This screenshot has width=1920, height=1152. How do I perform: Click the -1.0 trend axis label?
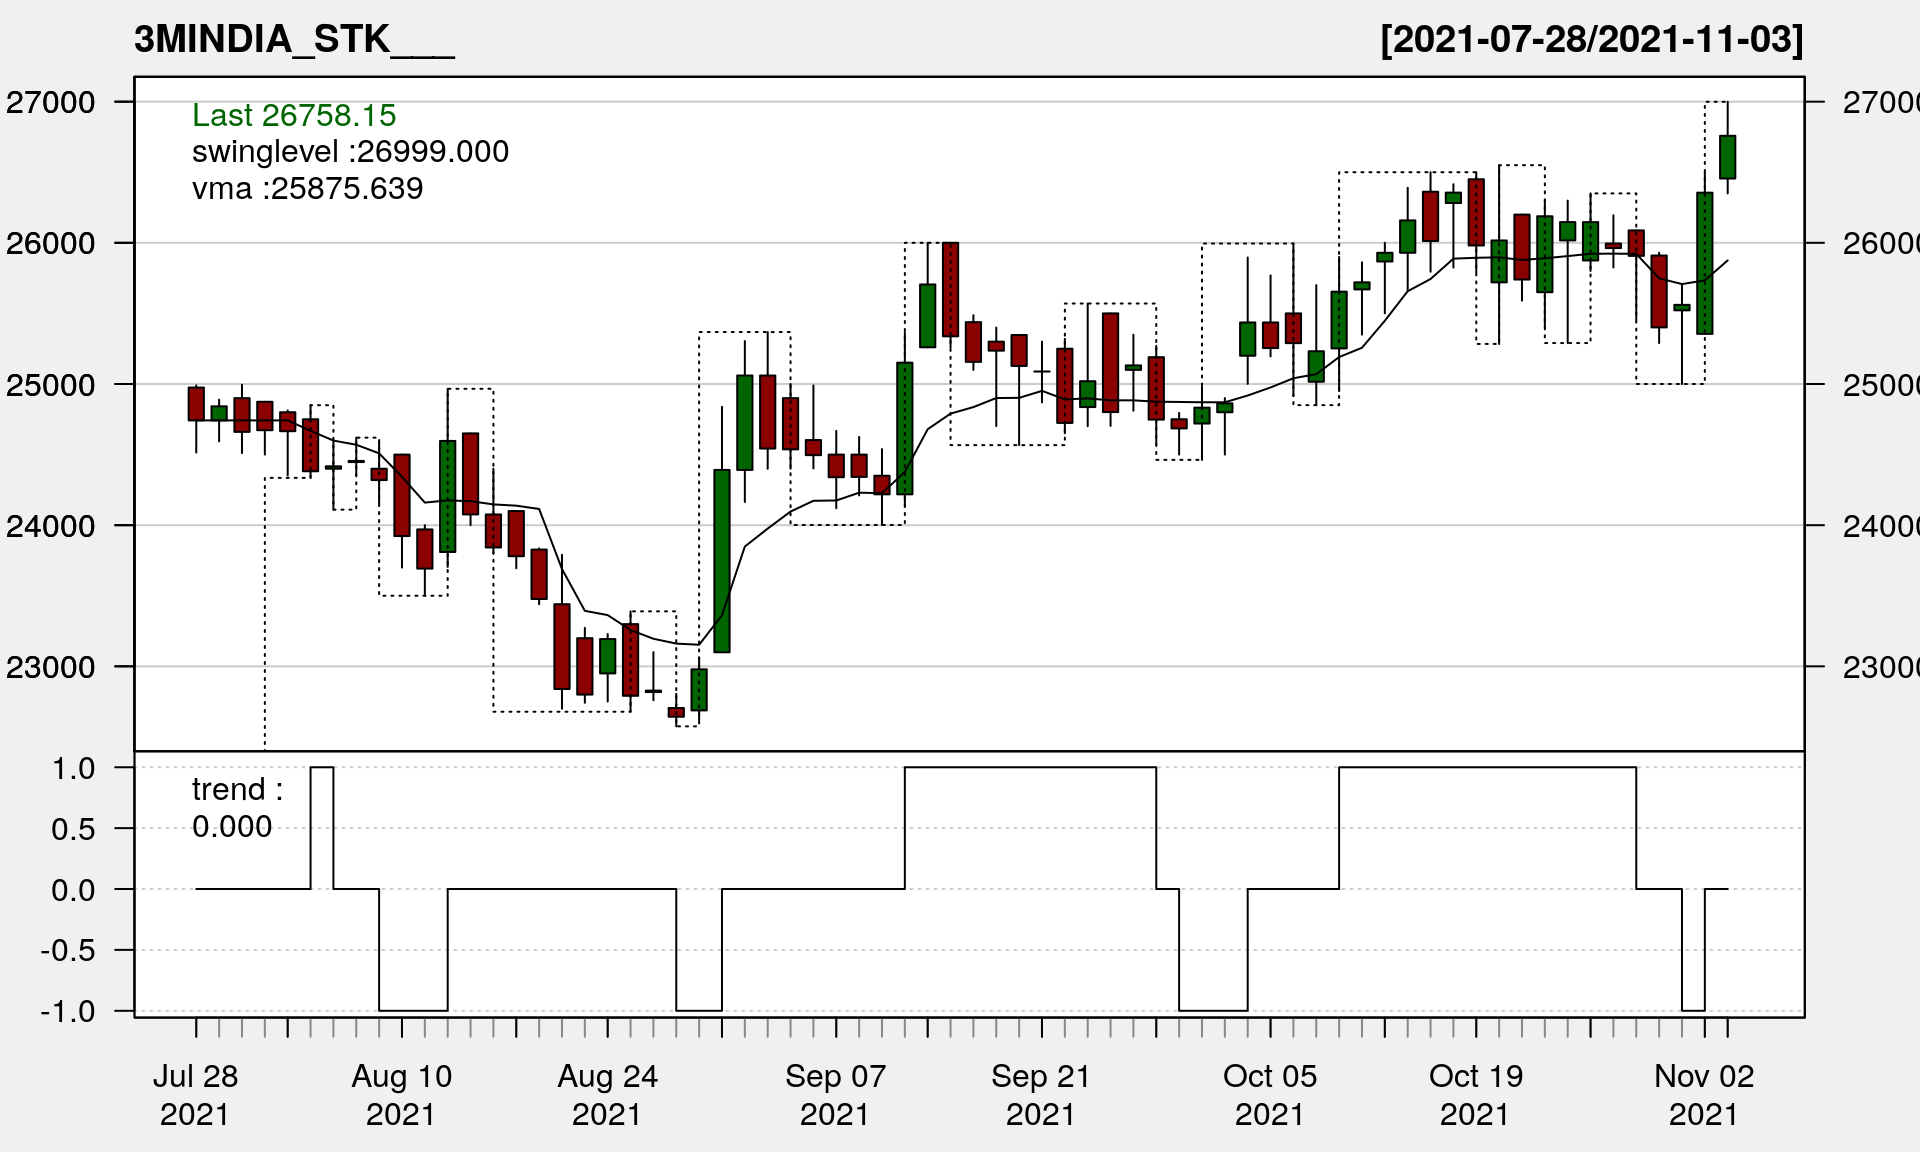click(68, 1011)
